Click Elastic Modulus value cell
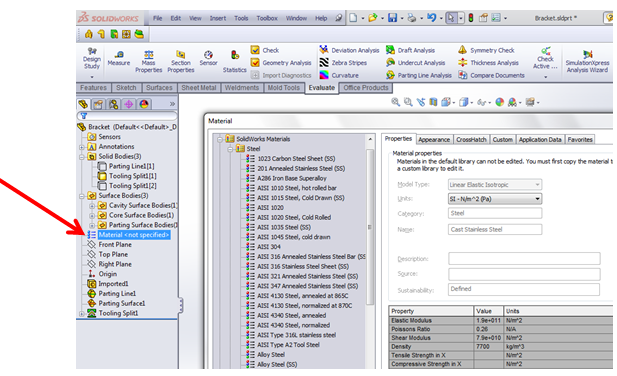This screenshot has width=617, height=376. point(488,321)
